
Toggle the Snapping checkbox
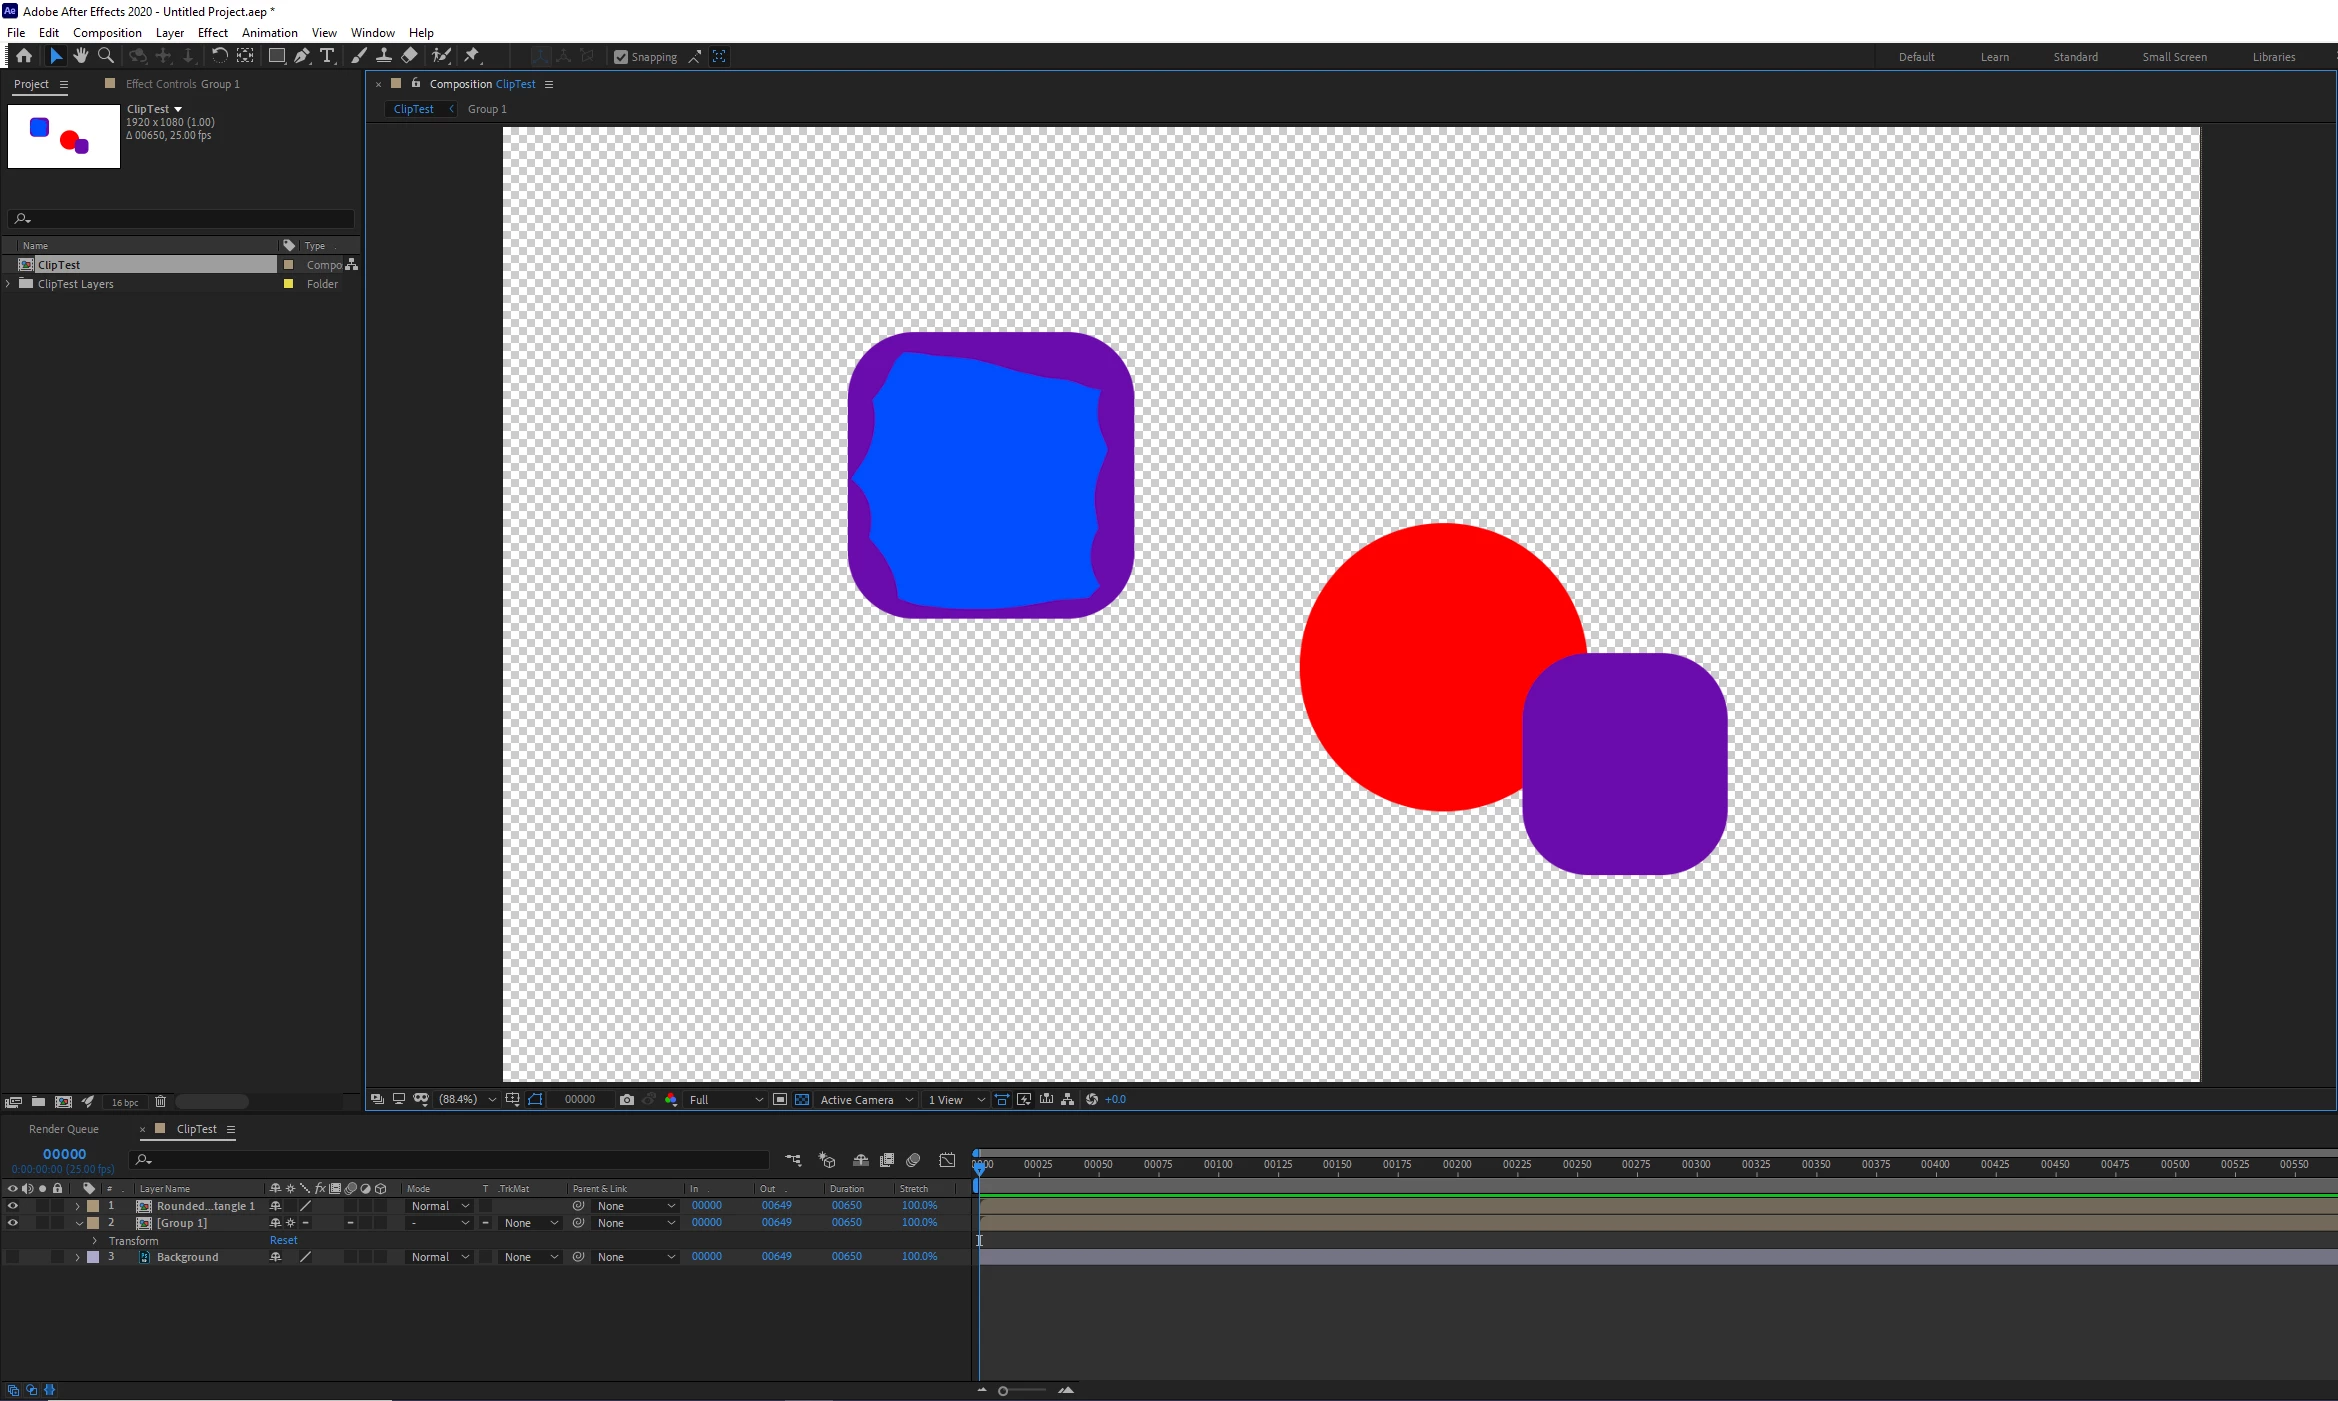[x=621, y=57]
